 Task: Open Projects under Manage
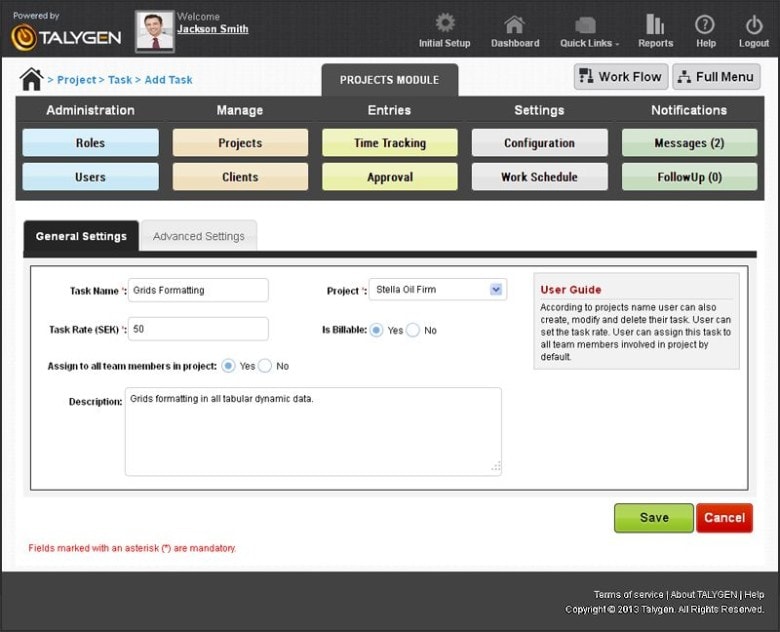(240, 143)
